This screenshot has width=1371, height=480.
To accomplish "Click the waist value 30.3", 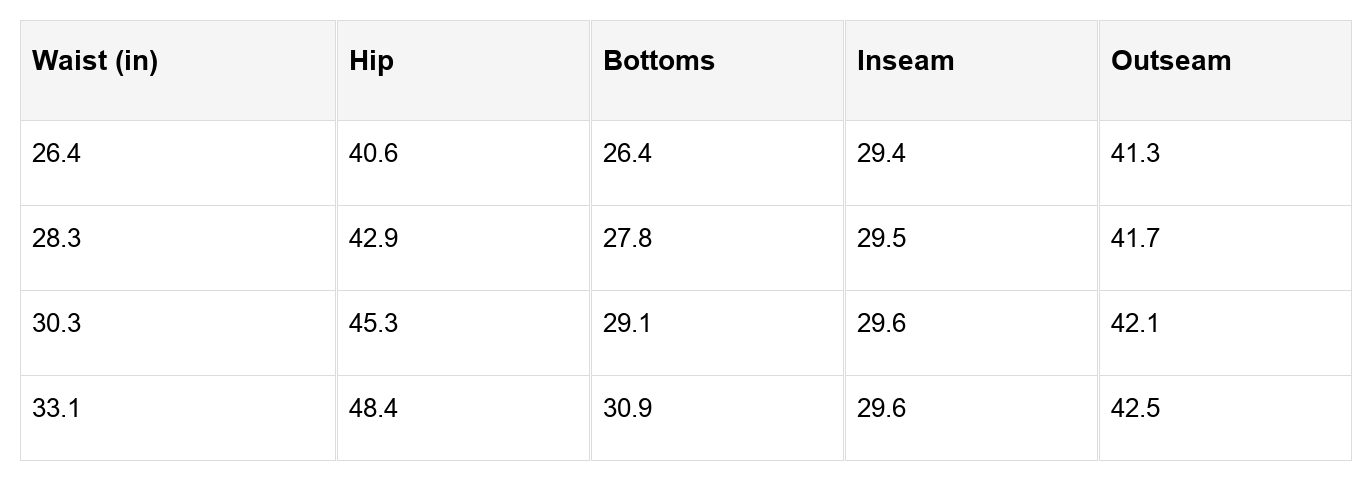I will click(56, 324).
